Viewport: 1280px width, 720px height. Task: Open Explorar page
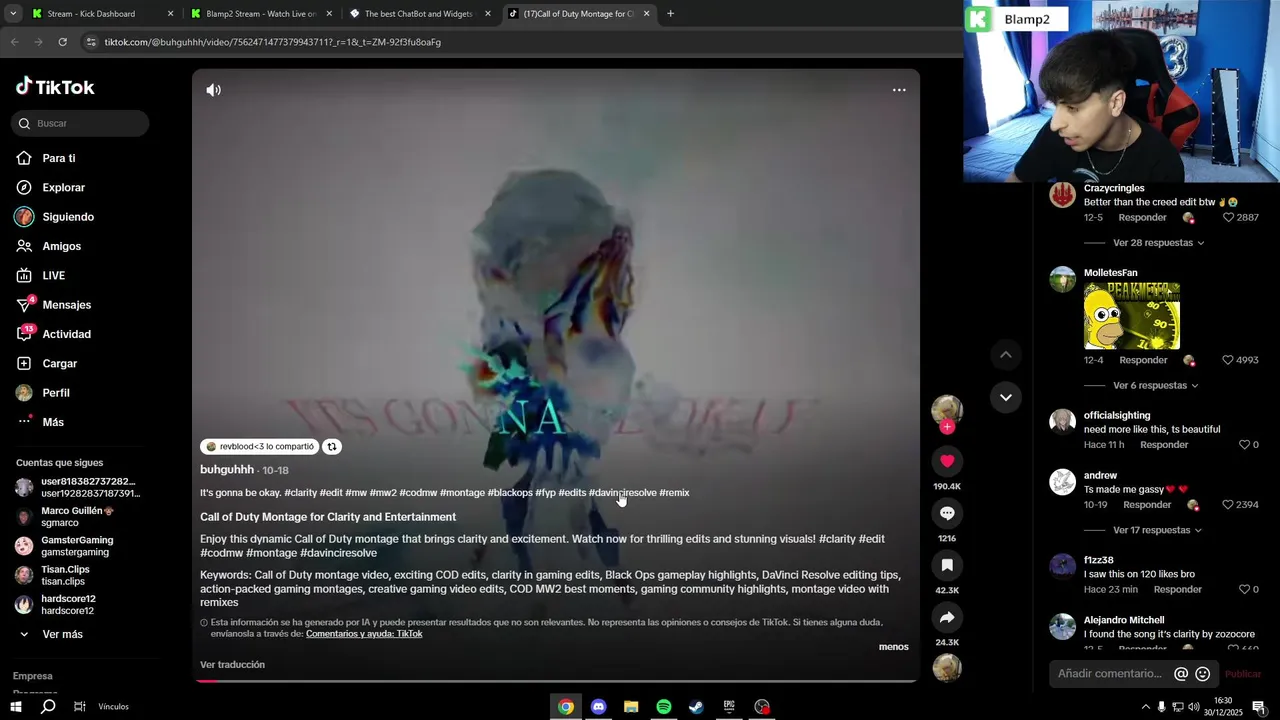[x=64, y=188]
